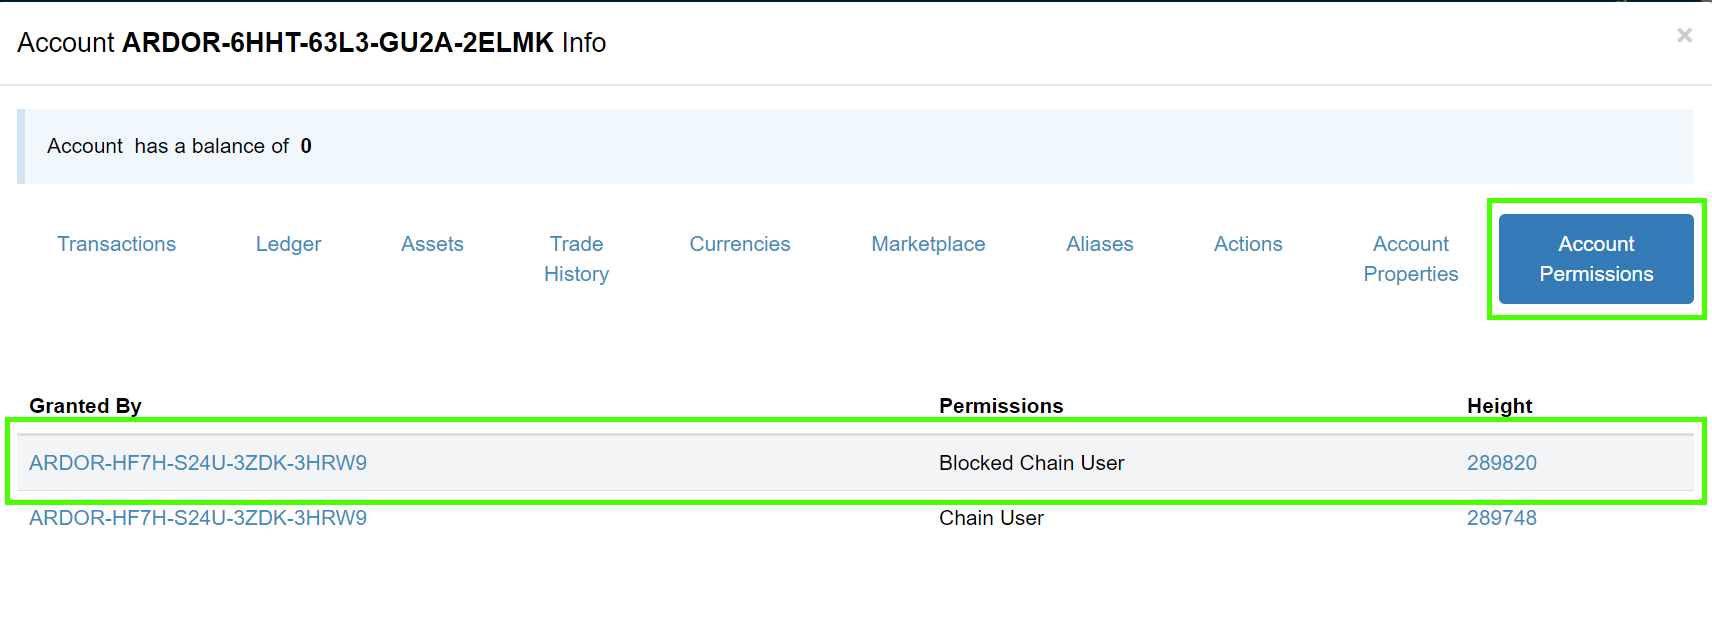The width and height of the screenshot is (1712, 617).
Task: Click the account ID in the dialog title
Action: pos(337,43)
